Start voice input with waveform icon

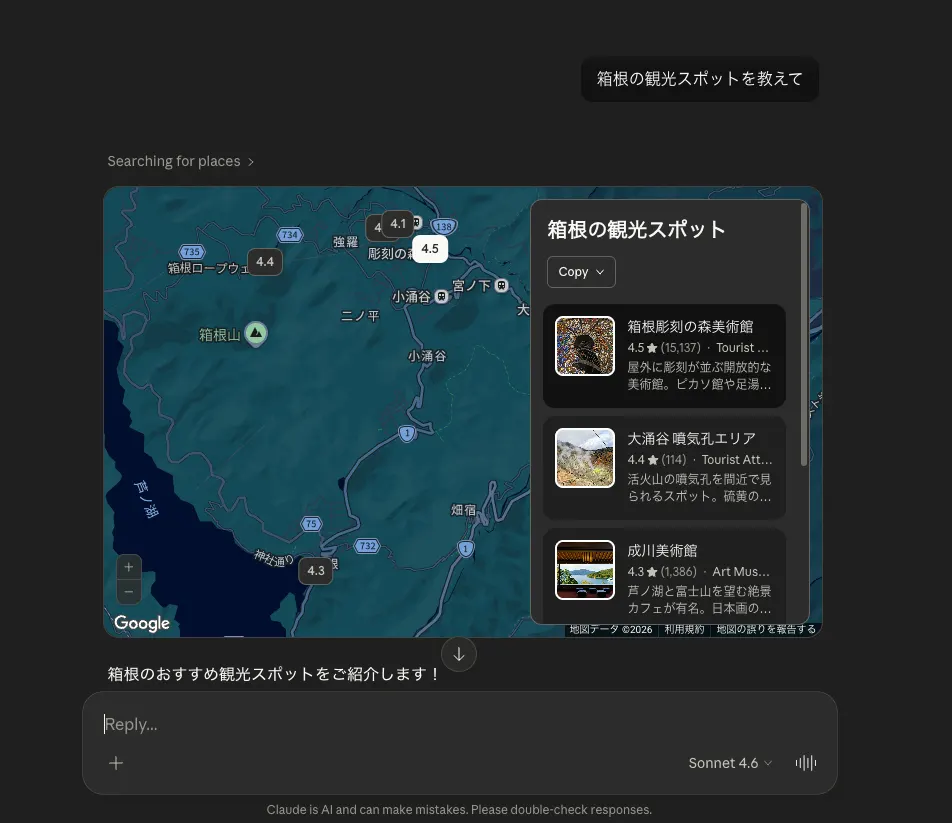click(806, 763)
